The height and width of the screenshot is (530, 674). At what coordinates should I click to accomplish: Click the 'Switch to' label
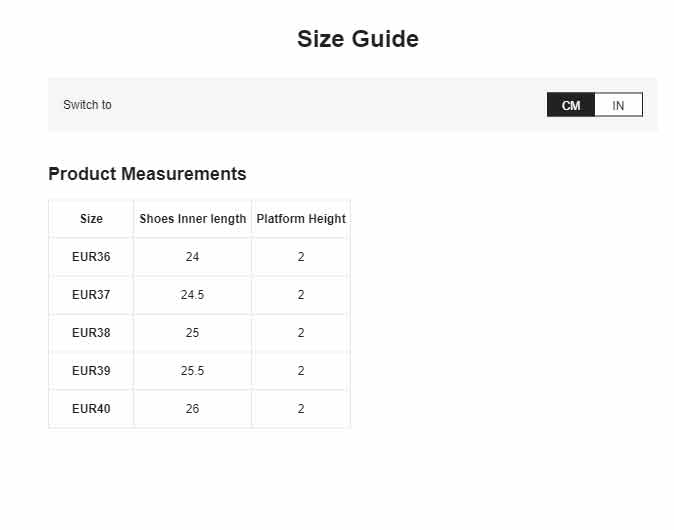tap(87, 105)
